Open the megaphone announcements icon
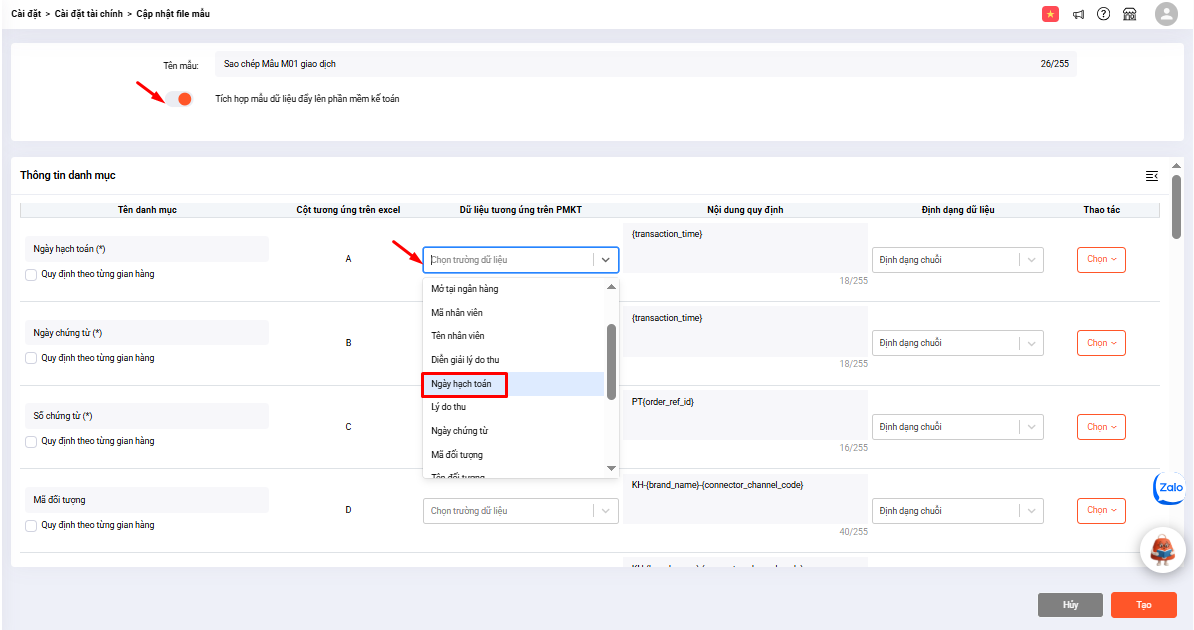Screen dimensions: 1194x630 [x=1079, y=14]
